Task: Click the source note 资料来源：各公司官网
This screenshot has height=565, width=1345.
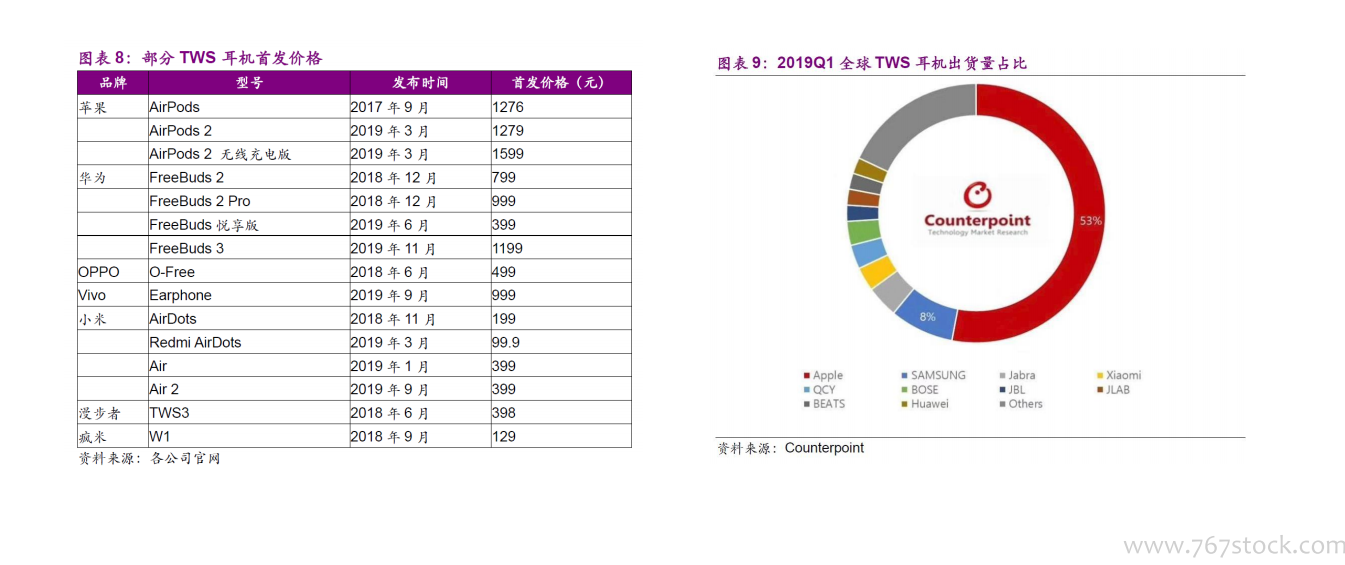Action: pyautogui.click(x=149, y=459)
